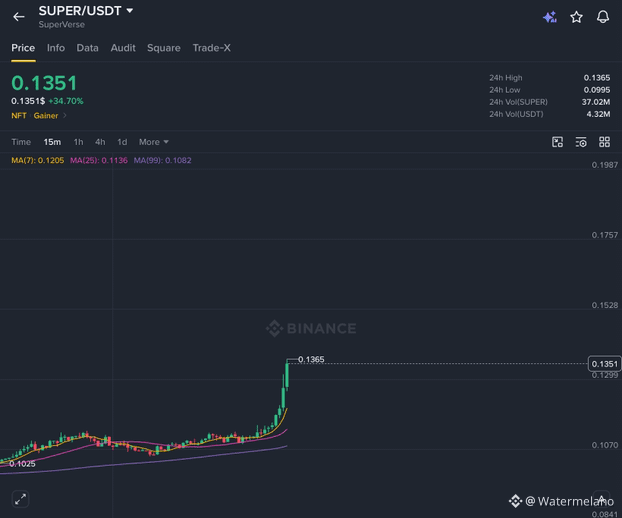Image resolution: width=622 pixels, height=518 pixels.
Task: Open the Audit tab
Action: [x=123, y=48]
